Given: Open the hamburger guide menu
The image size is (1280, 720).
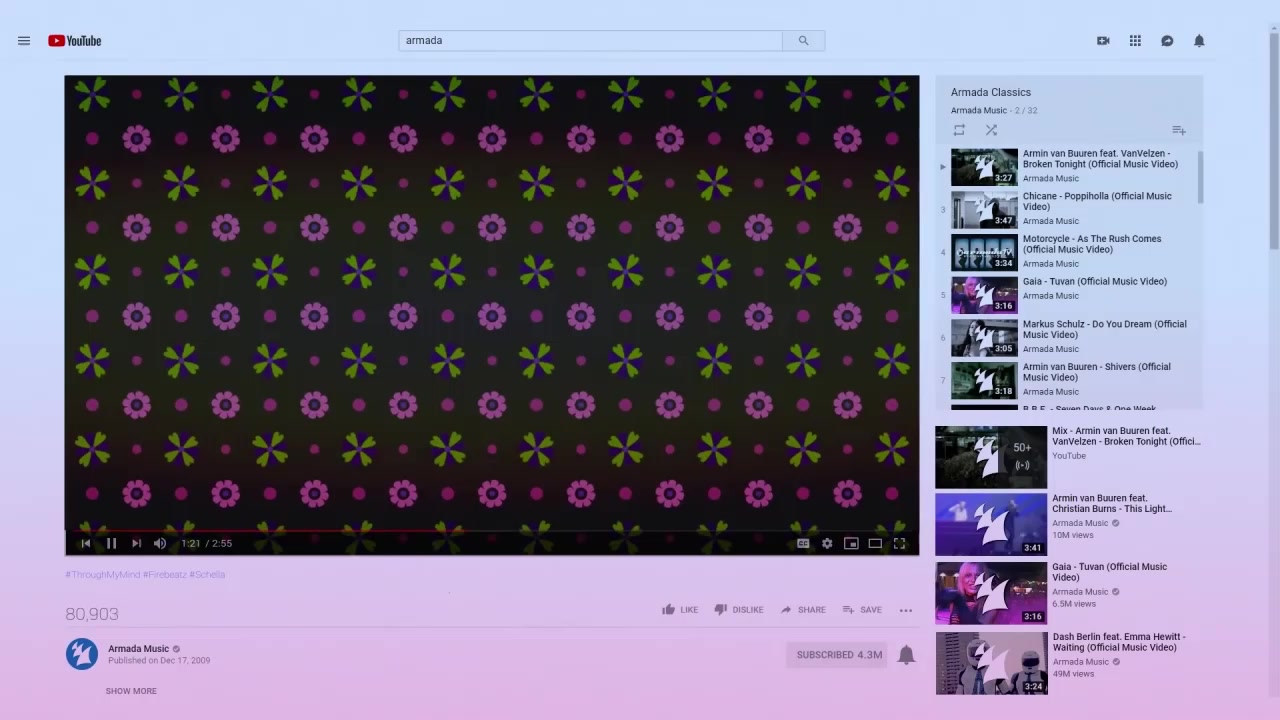Looking at the screenshot, I should 24,41.
